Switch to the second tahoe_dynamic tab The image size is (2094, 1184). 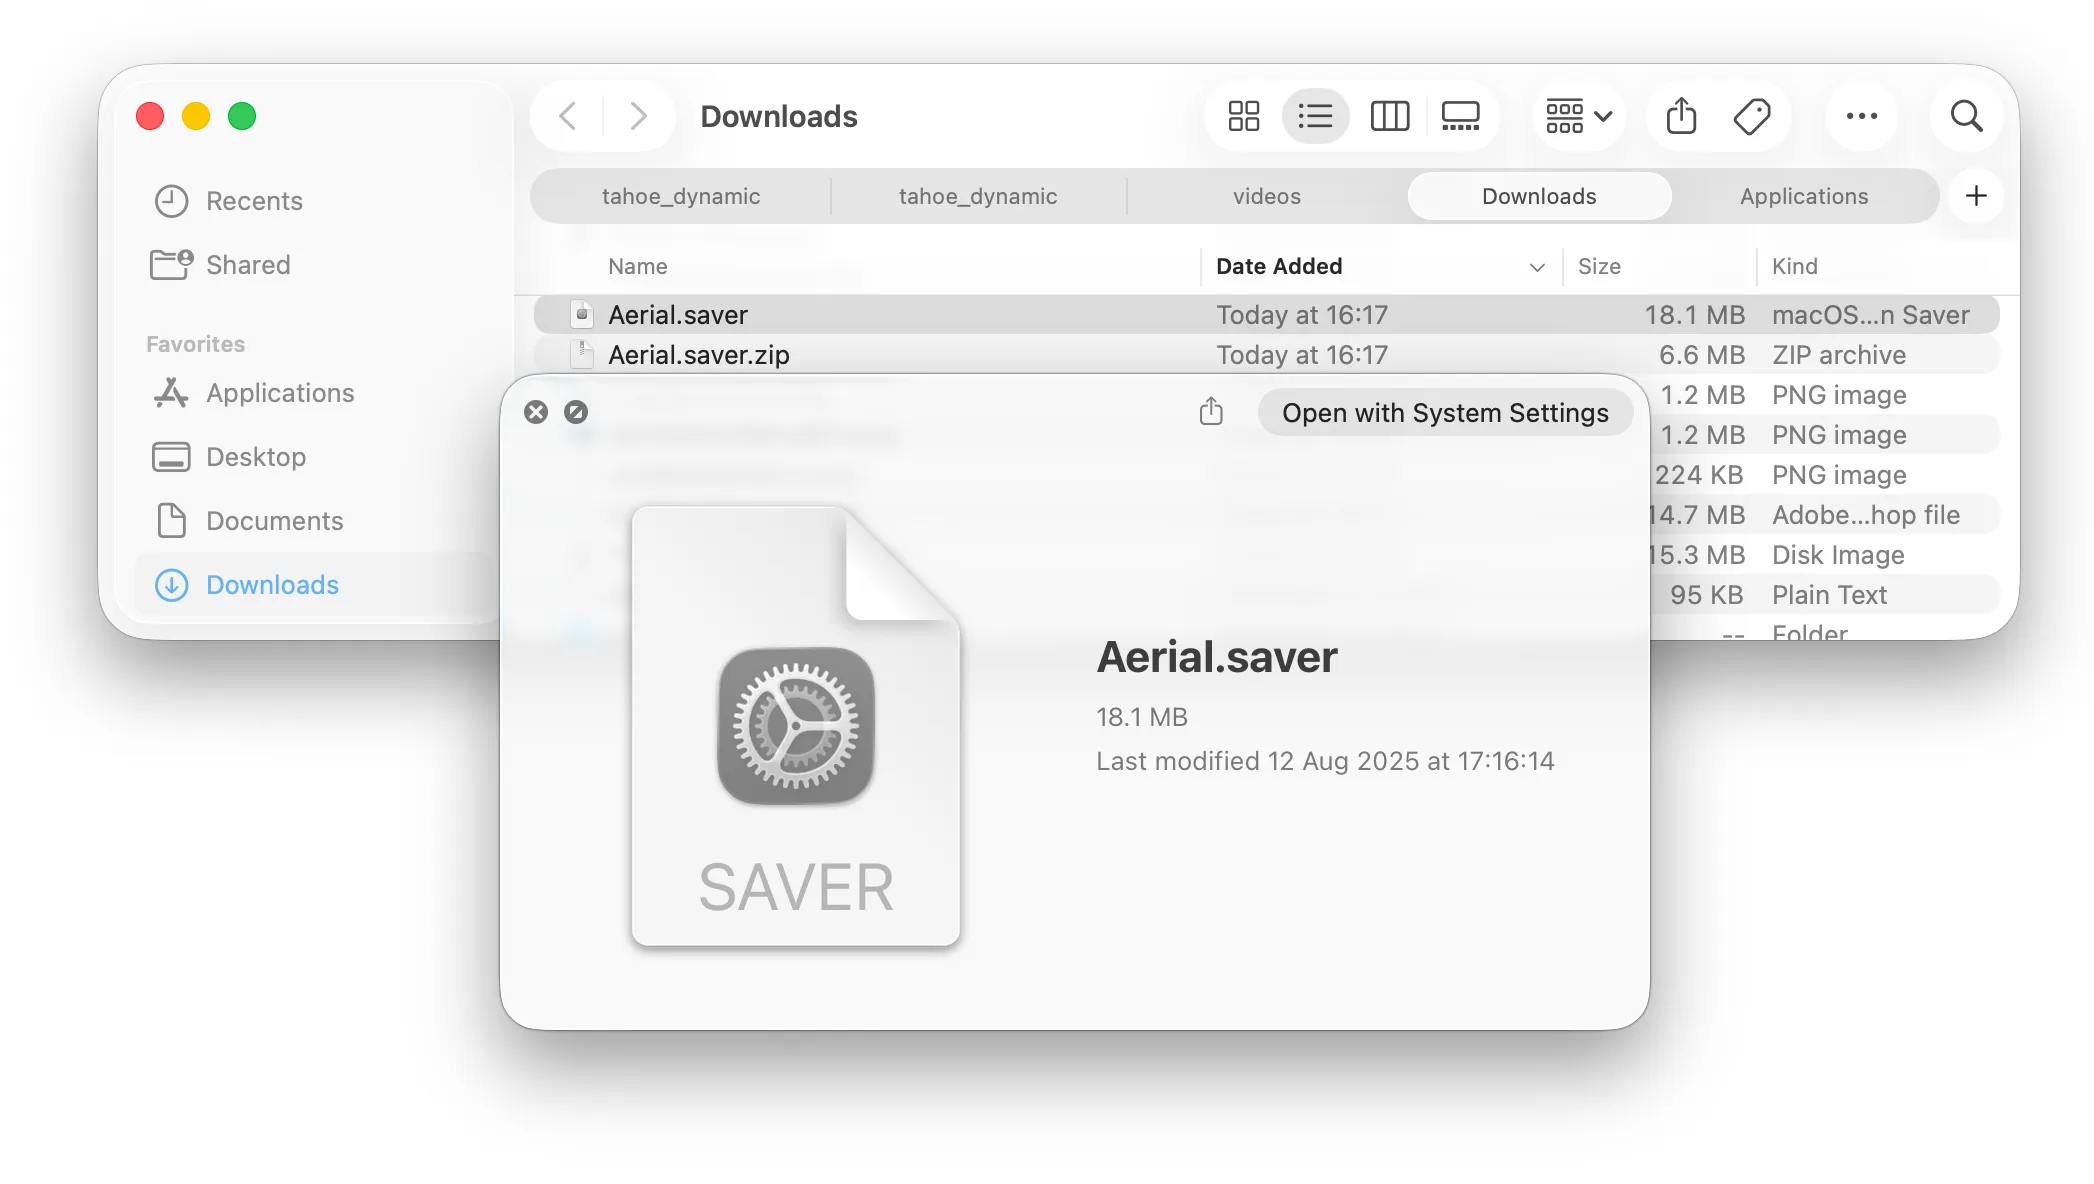coord(978,196)
